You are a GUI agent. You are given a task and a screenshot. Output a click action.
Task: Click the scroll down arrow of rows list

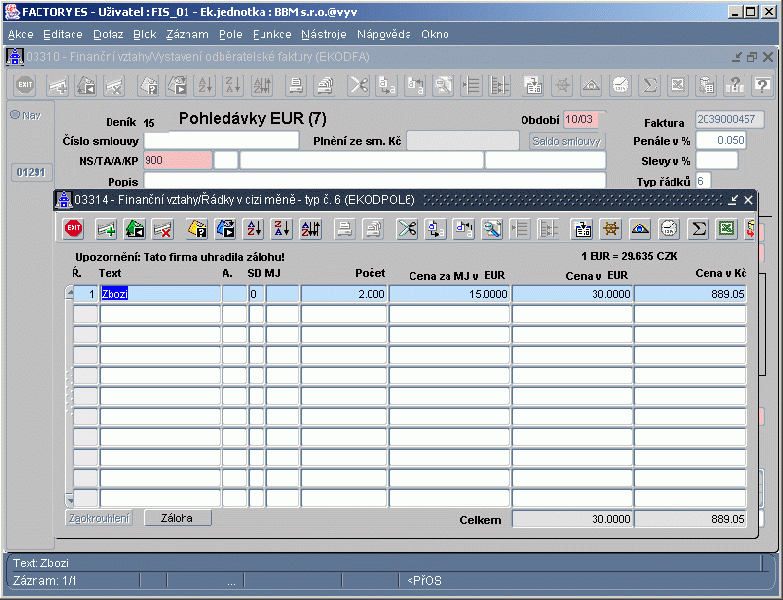[69, 499]
